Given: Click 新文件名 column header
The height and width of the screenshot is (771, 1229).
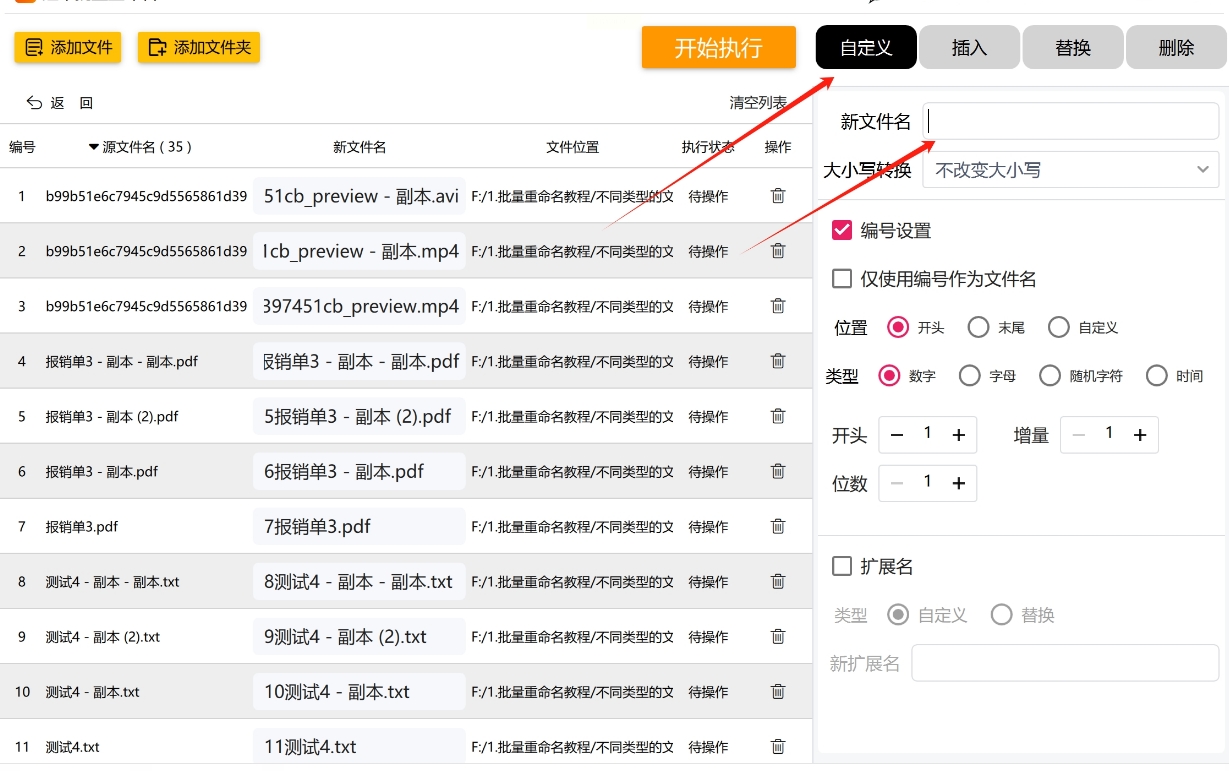Looking at the screenshot, I should pos(359,147).
